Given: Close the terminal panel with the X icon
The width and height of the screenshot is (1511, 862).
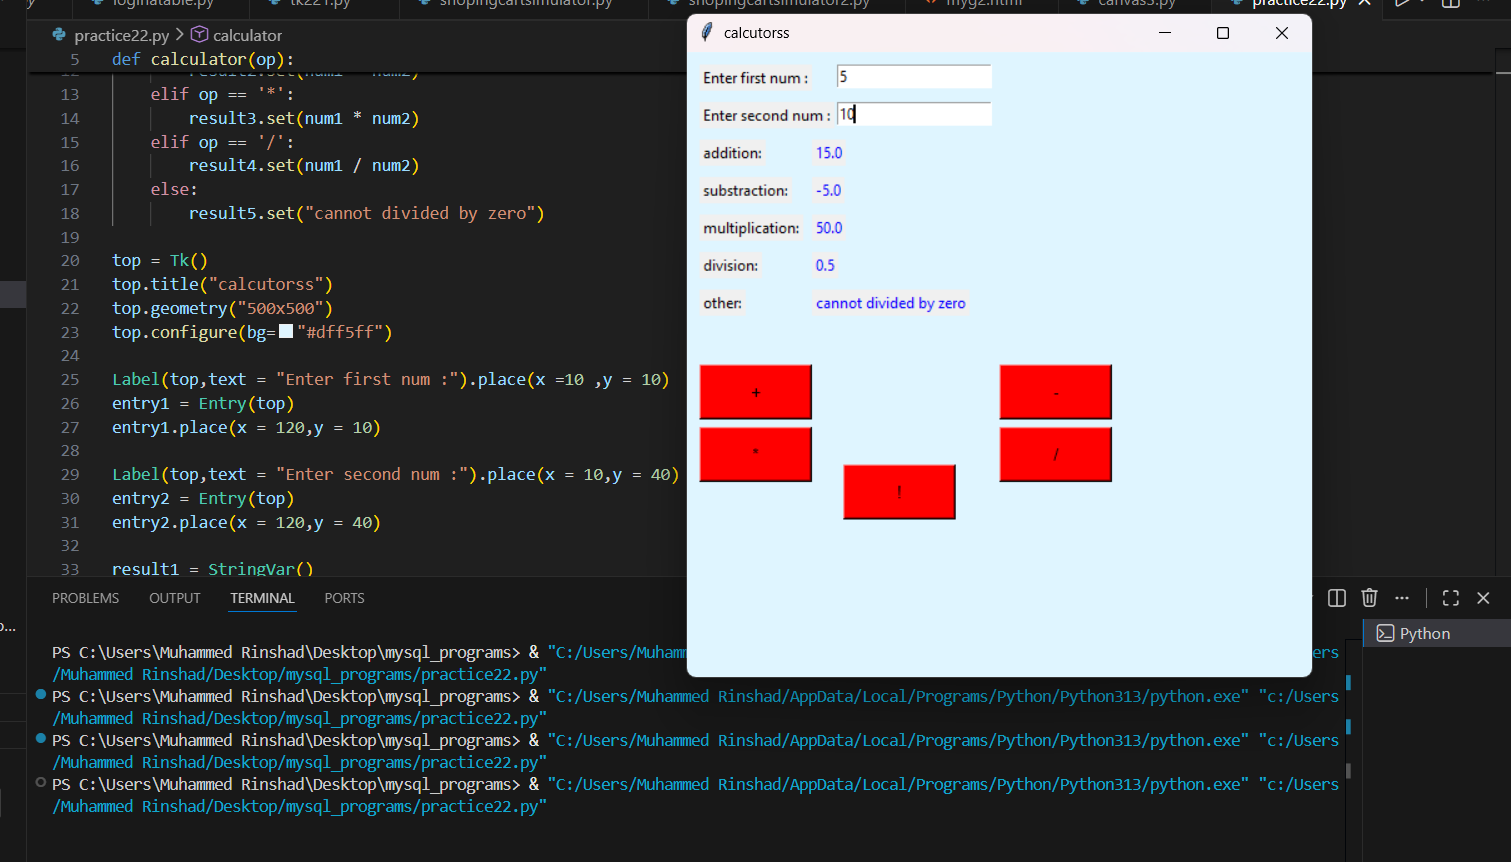Looking at the screenshot, I should point(1484,597).
